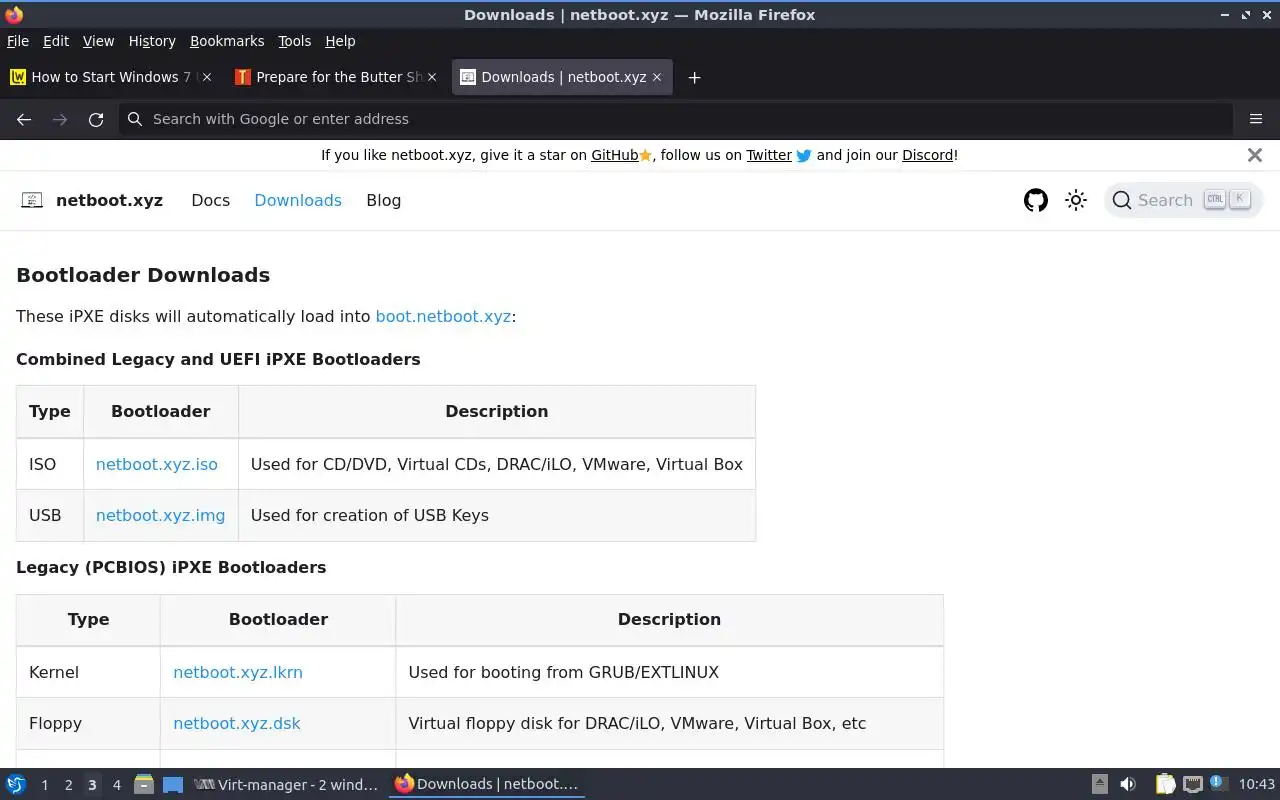Switch to Virt-manager taskbar window
1280x800 pixels.
pyautogui.click(x=287, y=784)
